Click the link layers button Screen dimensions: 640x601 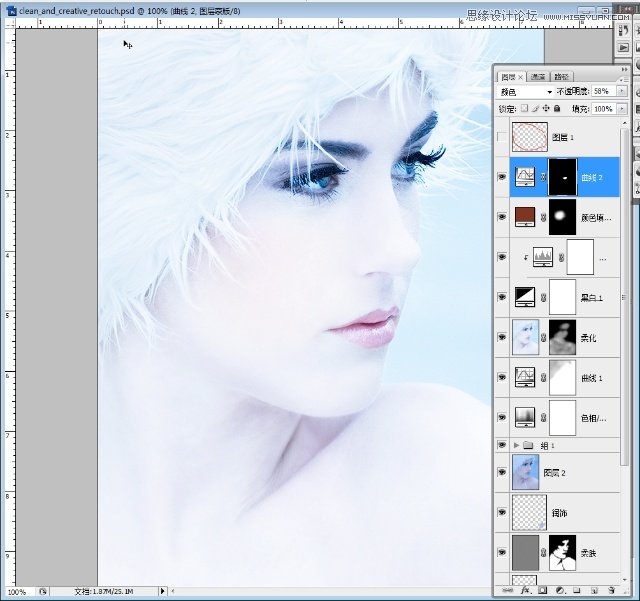(508, 590)
